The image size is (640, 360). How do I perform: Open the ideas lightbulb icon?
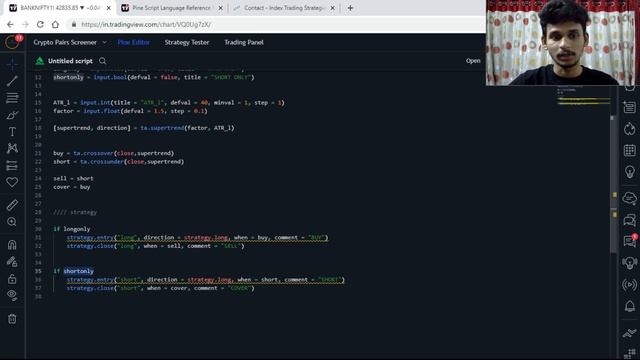[629, 172]
